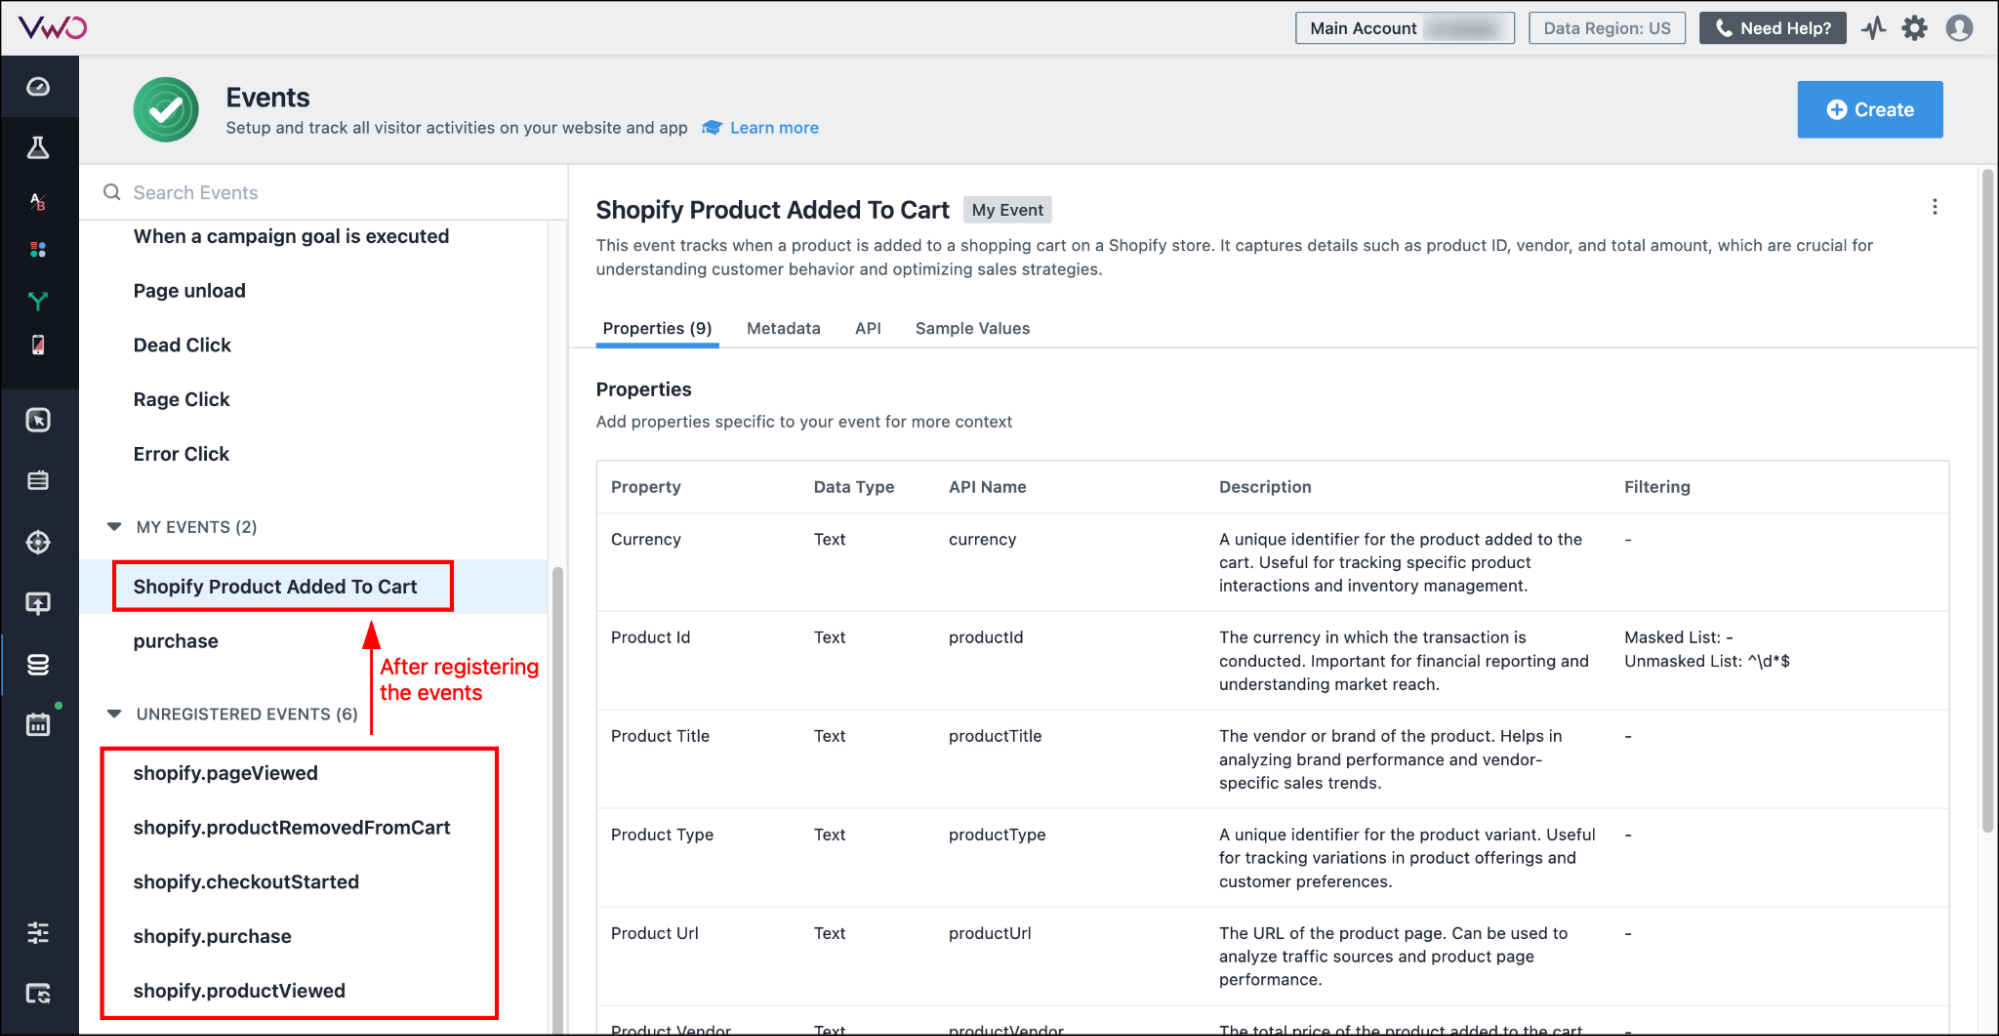Click the green Events checkmark badge
This screenshot has width=1999, height=1036.
pyautogui.click(x=166, y=110)
